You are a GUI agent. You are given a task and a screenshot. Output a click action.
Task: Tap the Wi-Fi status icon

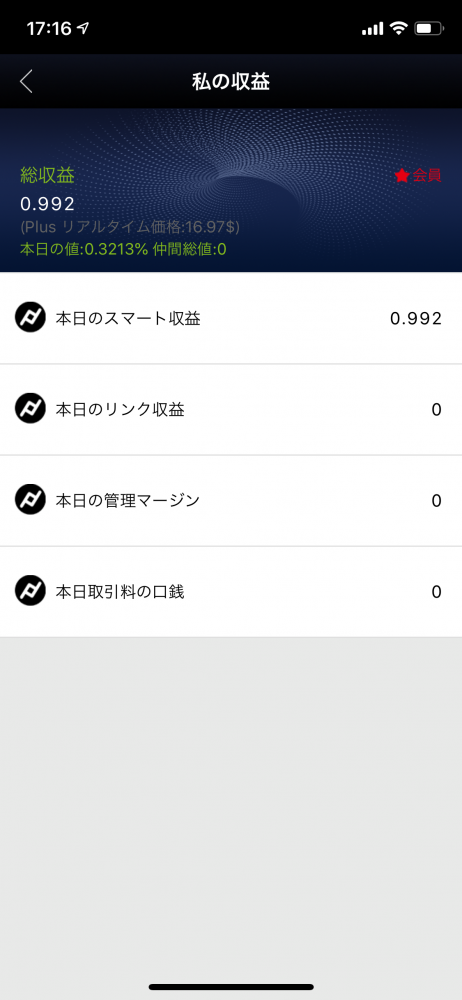399,28
